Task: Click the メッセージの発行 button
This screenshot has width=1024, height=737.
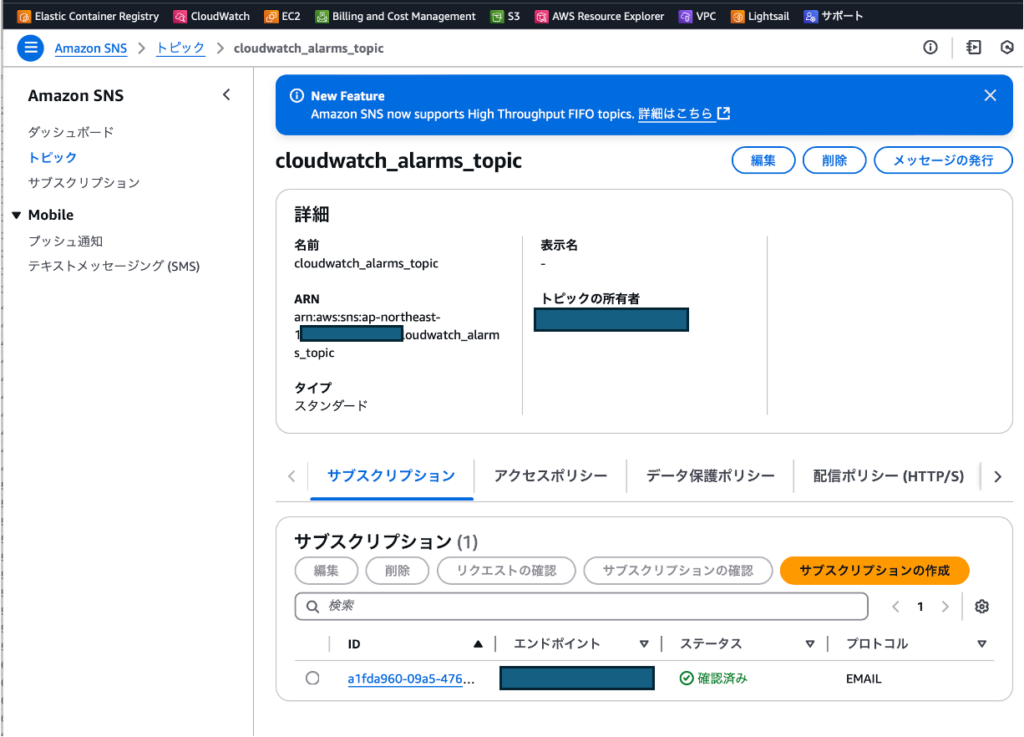Action: 942,161
